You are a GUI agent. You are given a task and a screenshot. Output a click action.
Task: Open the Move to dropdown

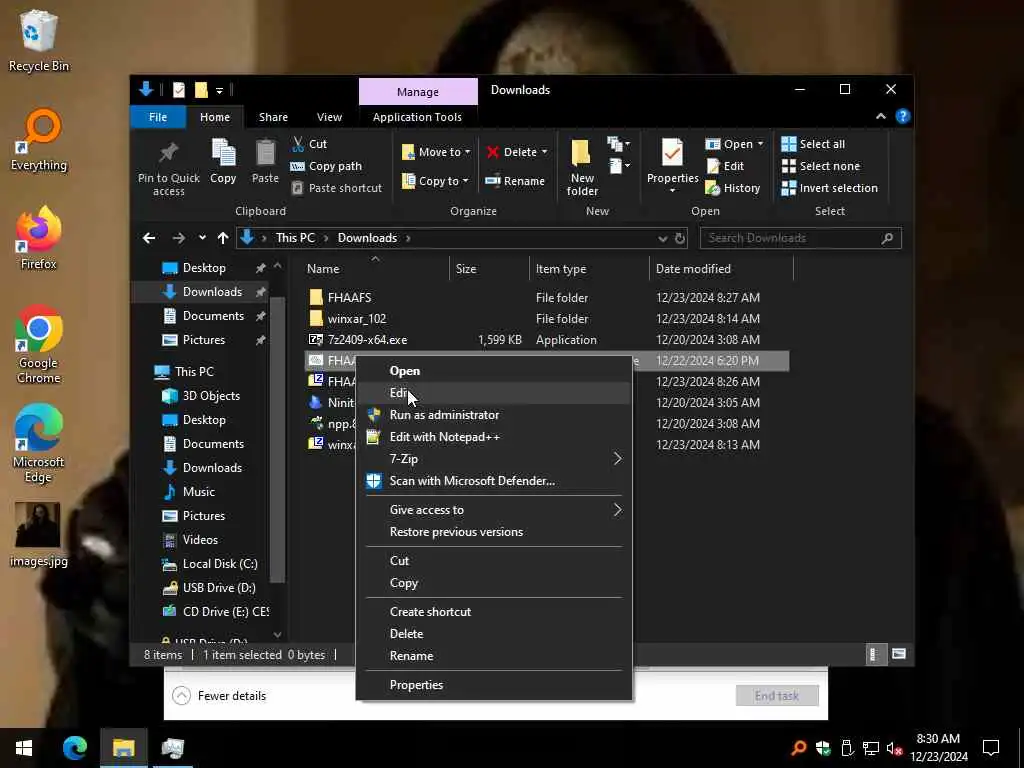point(436,152)
